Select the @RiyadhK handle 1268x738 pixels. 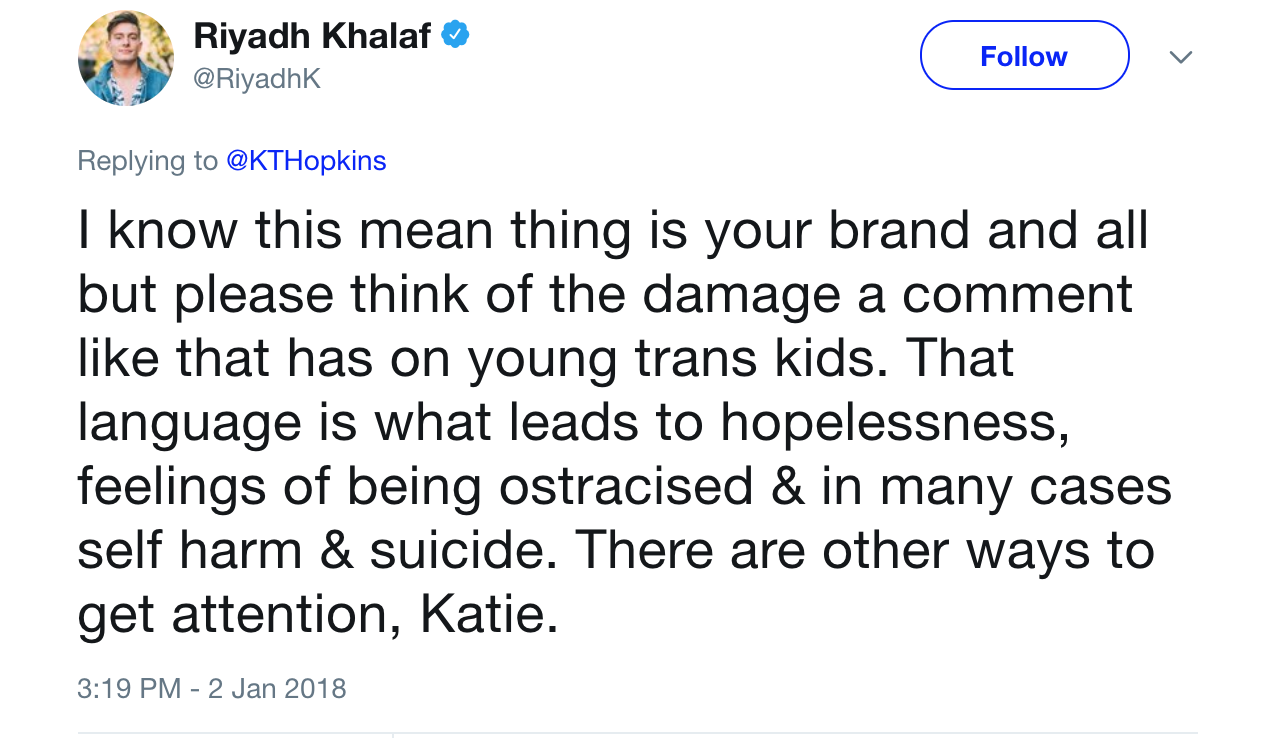(x=257, y=79)
